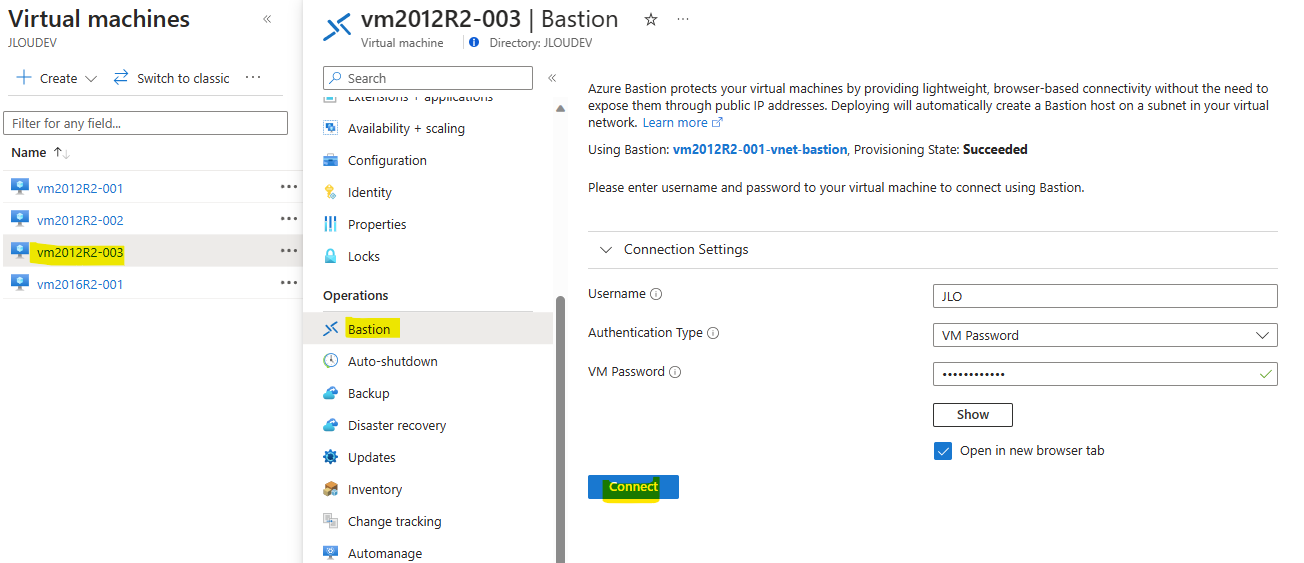Toggle Open in new browser tab checkbox
Image resolution: width=1304 pixels, height=563 pixels.
(943, 451)
